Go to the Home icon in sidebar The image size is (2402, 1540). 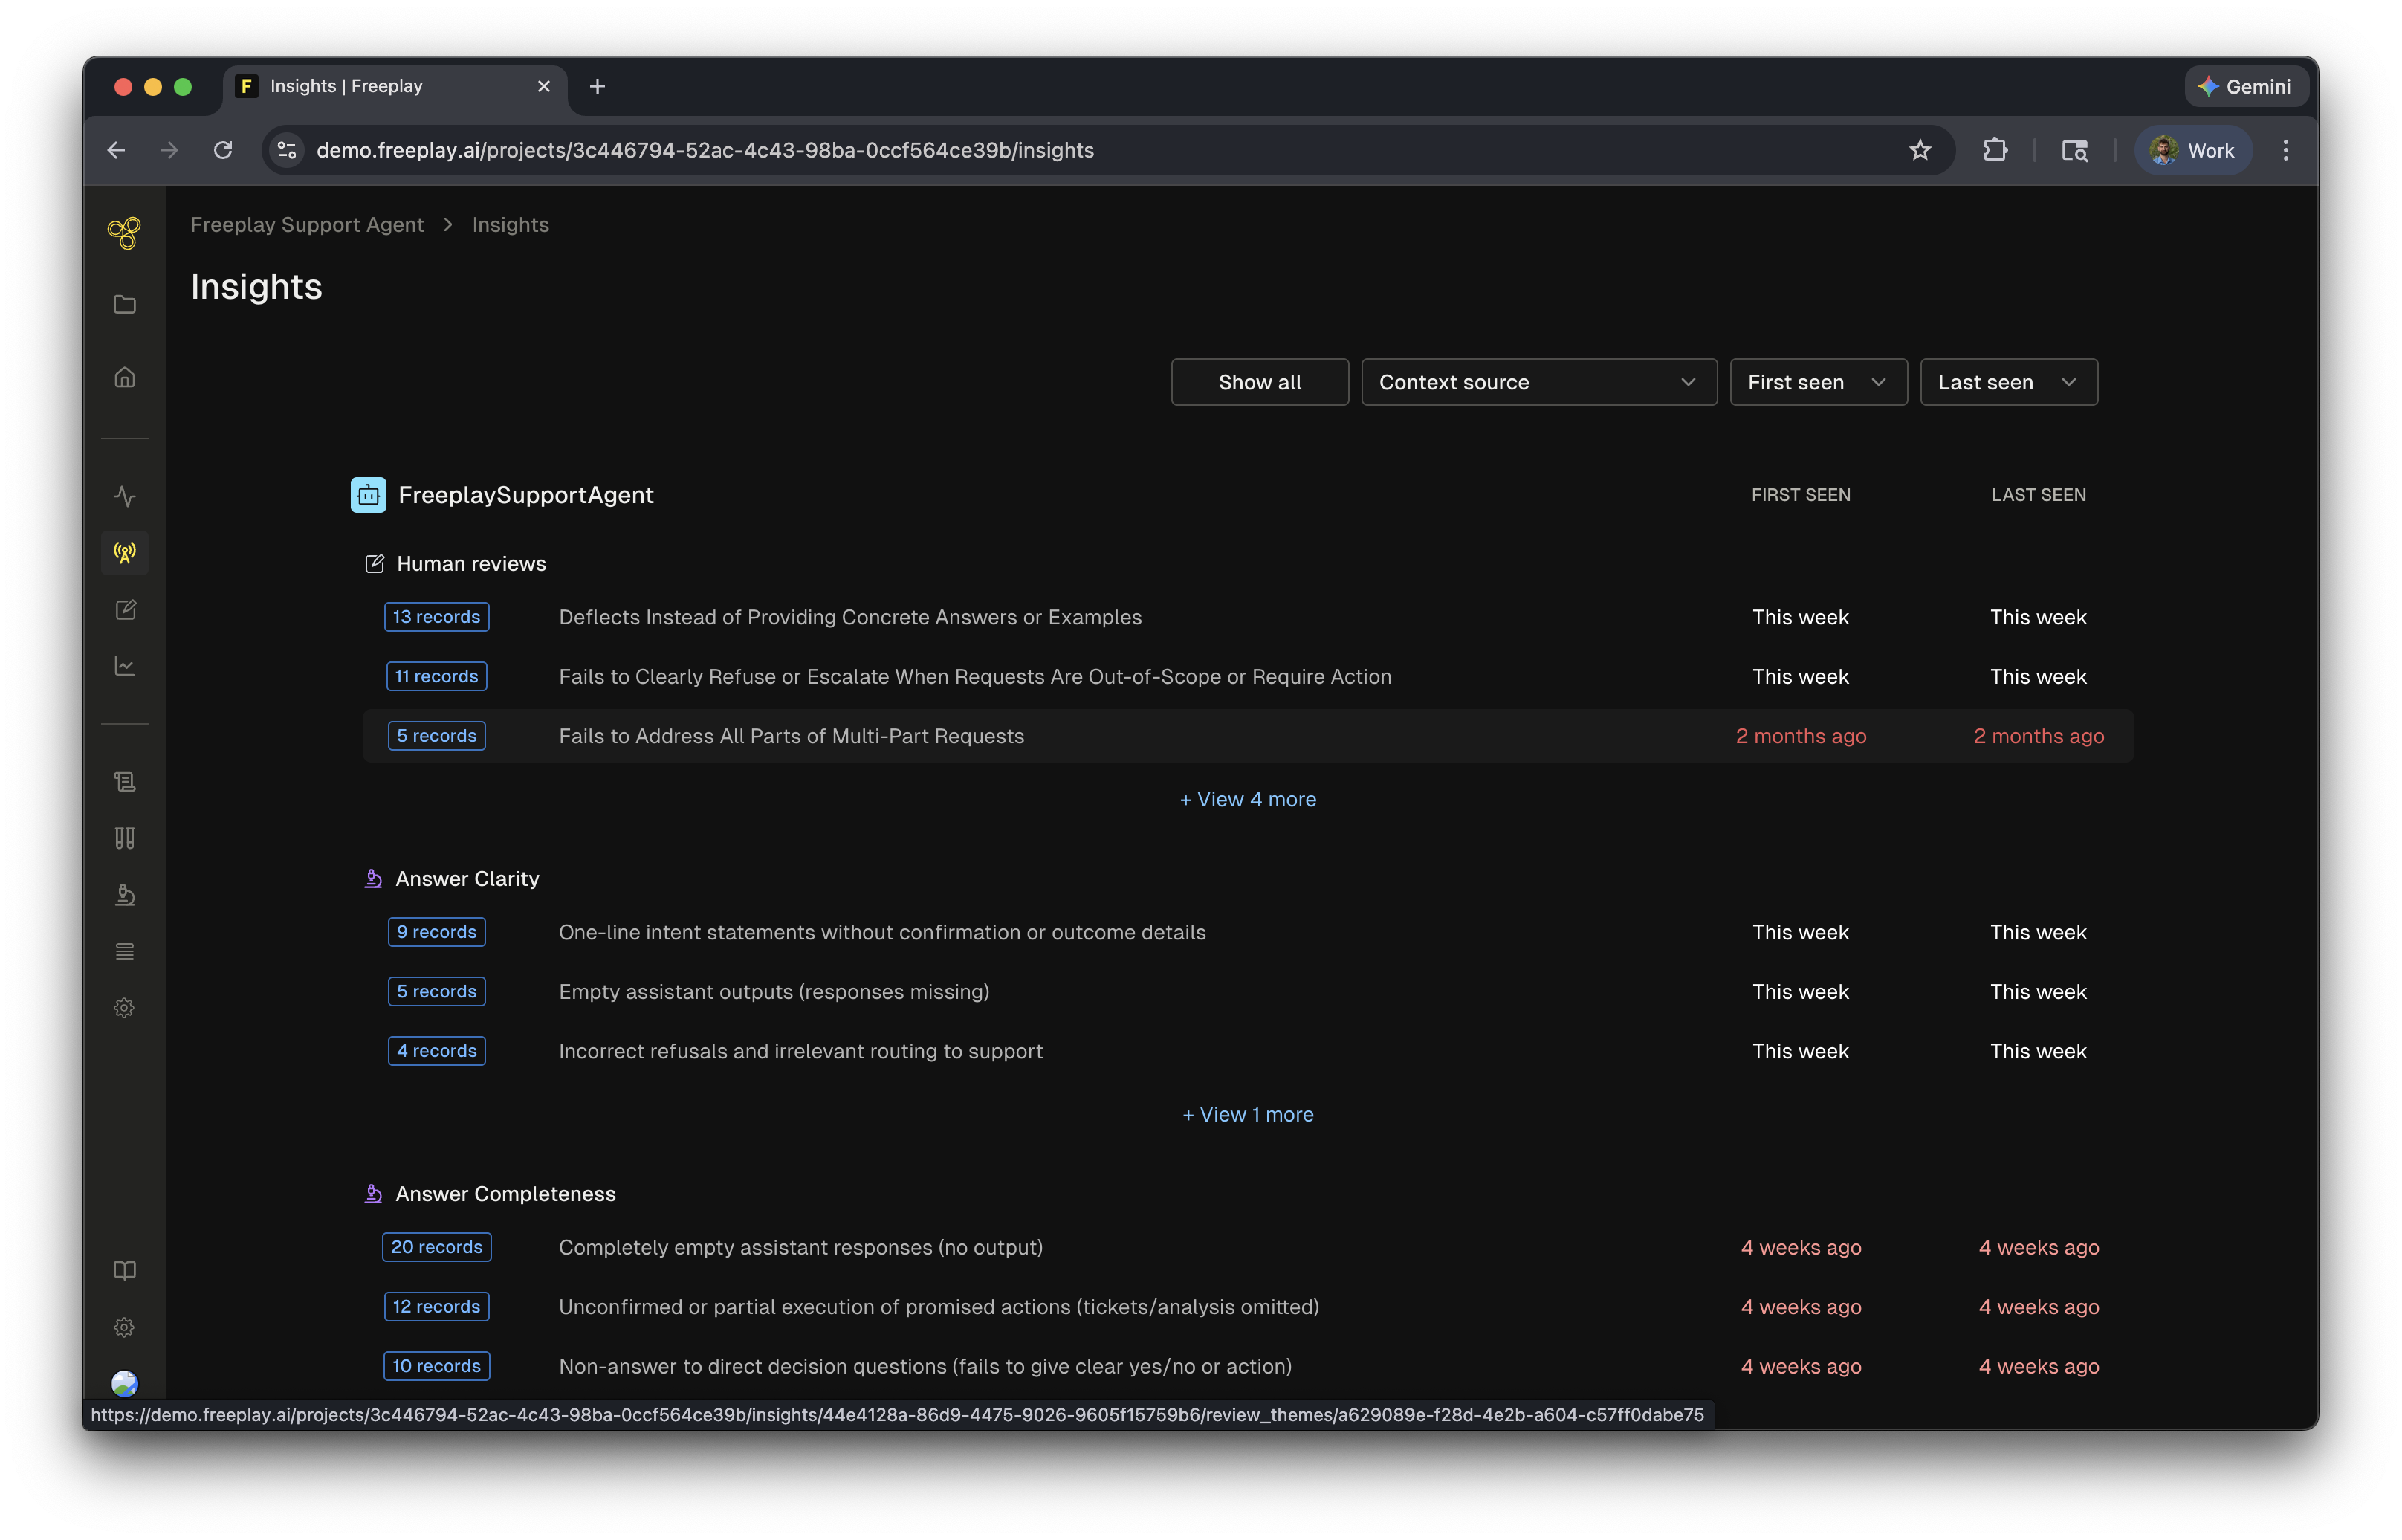coord(125,377)
